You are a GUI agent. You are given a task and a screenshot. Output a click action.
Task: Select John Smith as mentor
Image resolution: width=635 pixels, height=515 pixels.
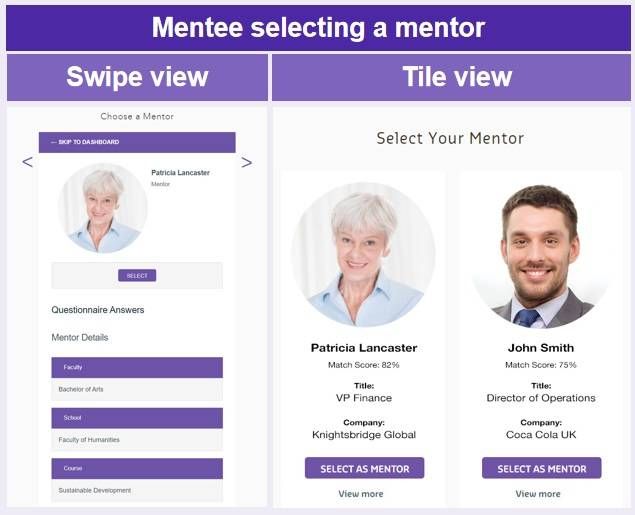coord(541,468)
